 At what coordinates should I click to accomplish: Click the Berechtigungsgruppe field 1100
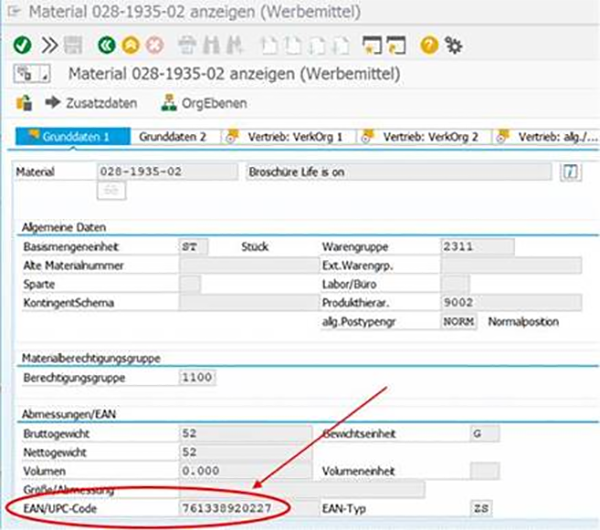pos(197,378)
